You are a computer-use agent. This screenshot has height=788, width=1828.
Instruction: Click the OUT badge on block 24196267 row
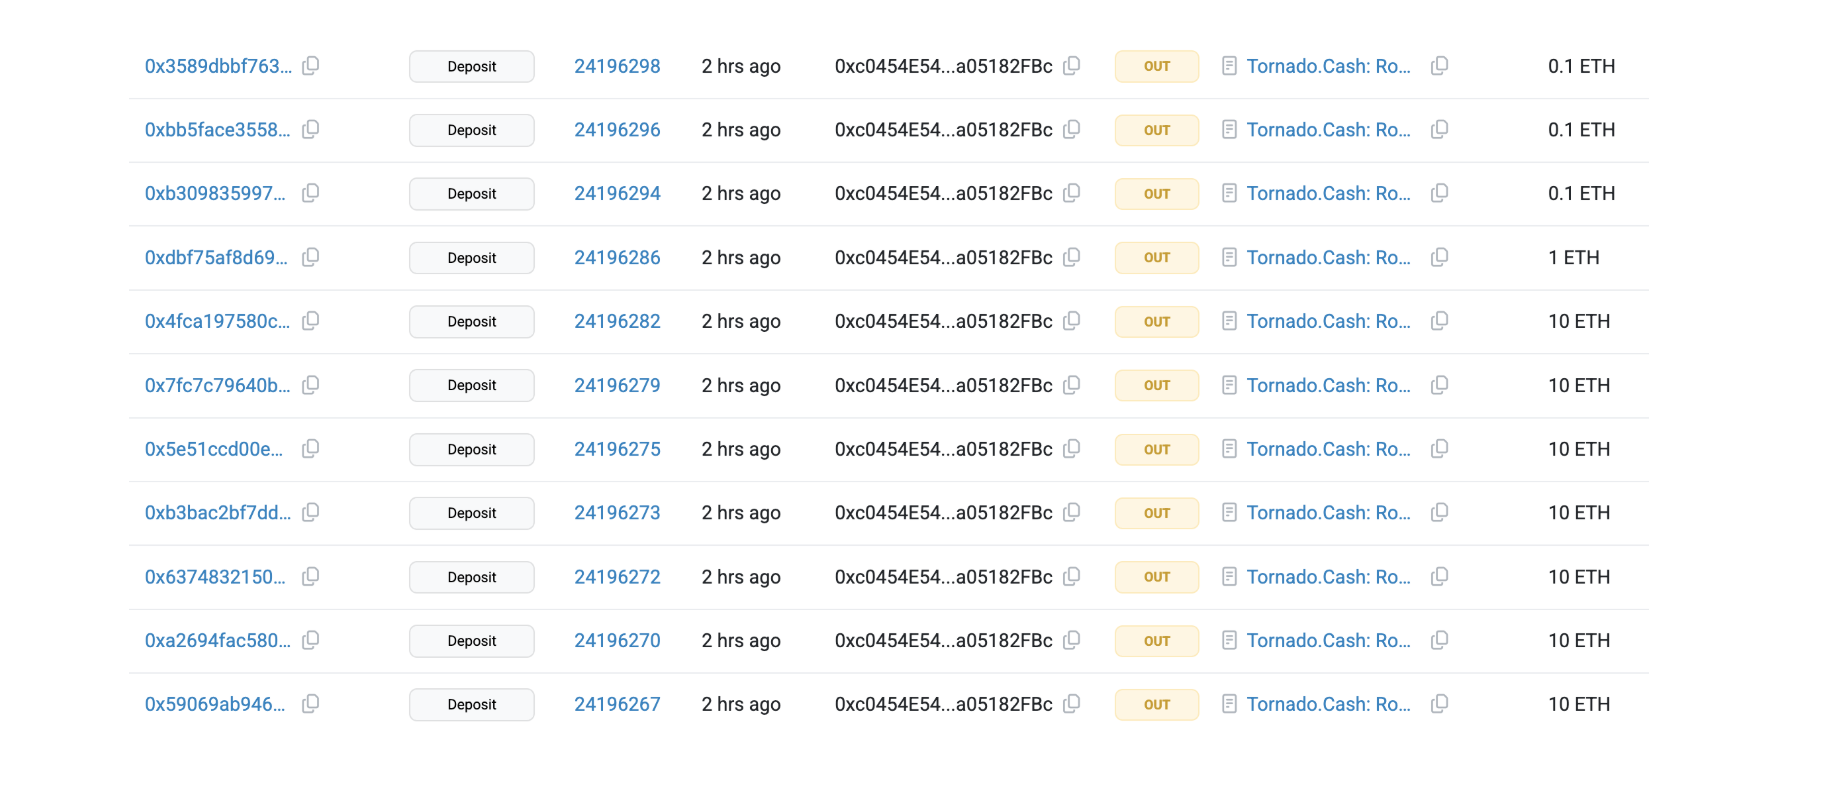(1156, 704)
